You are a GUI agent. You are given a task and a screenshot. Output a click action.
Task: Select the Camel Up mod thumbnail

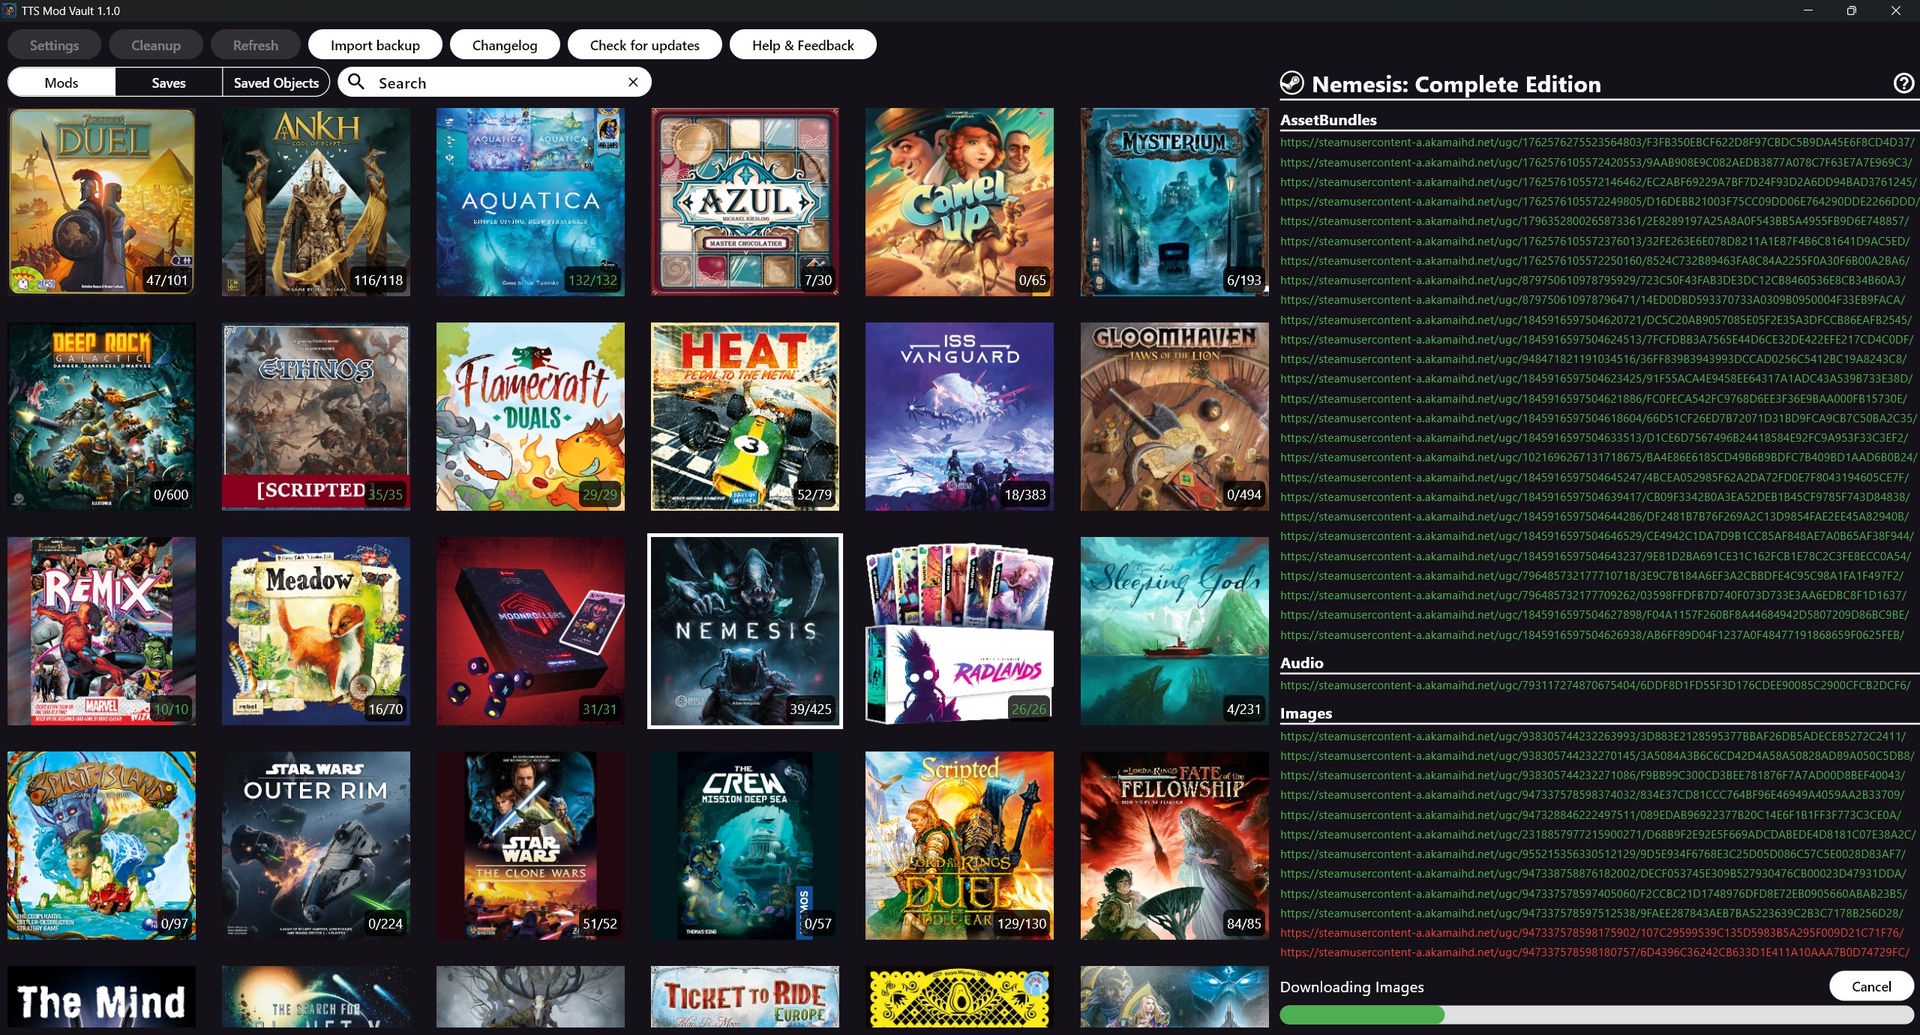[959, 202]
